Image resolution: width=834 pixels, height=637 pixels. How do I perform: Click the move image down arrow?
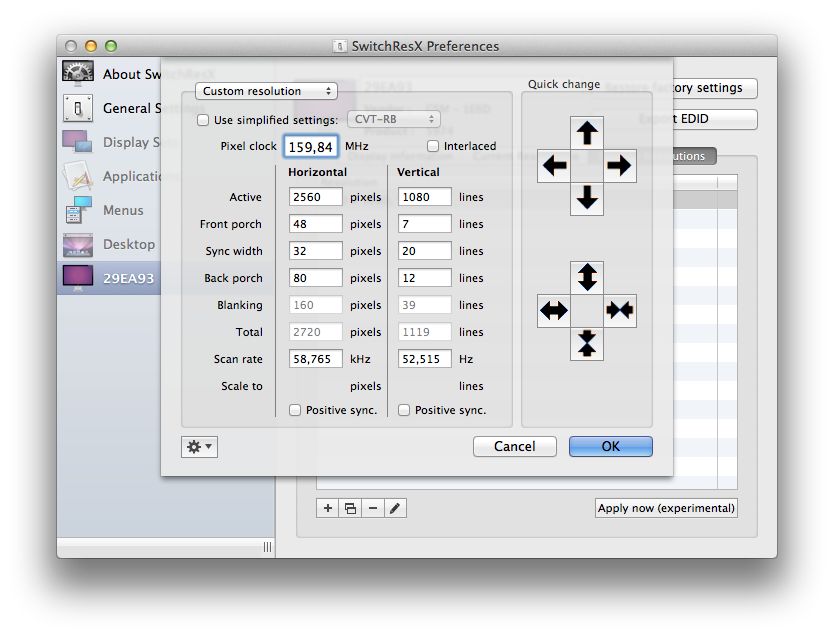tap(587, 198)
